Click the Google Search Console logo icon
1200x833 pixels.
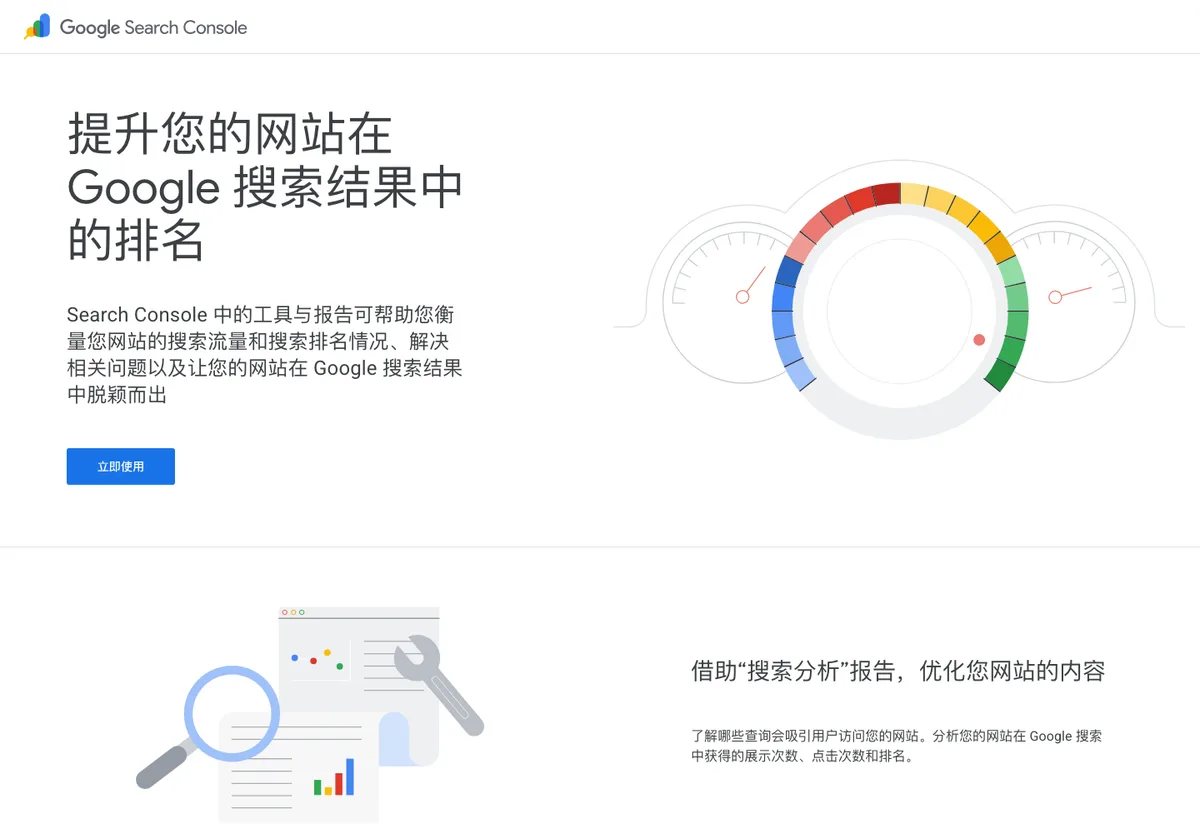click(x=37, y=27)
